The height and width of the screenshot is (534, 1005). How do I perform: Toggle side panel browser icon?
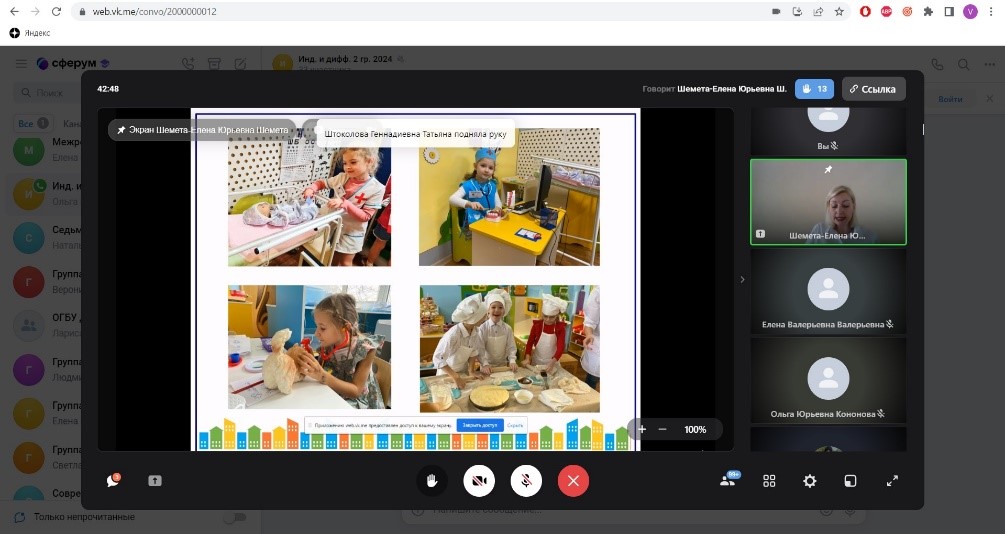point(949,12)
